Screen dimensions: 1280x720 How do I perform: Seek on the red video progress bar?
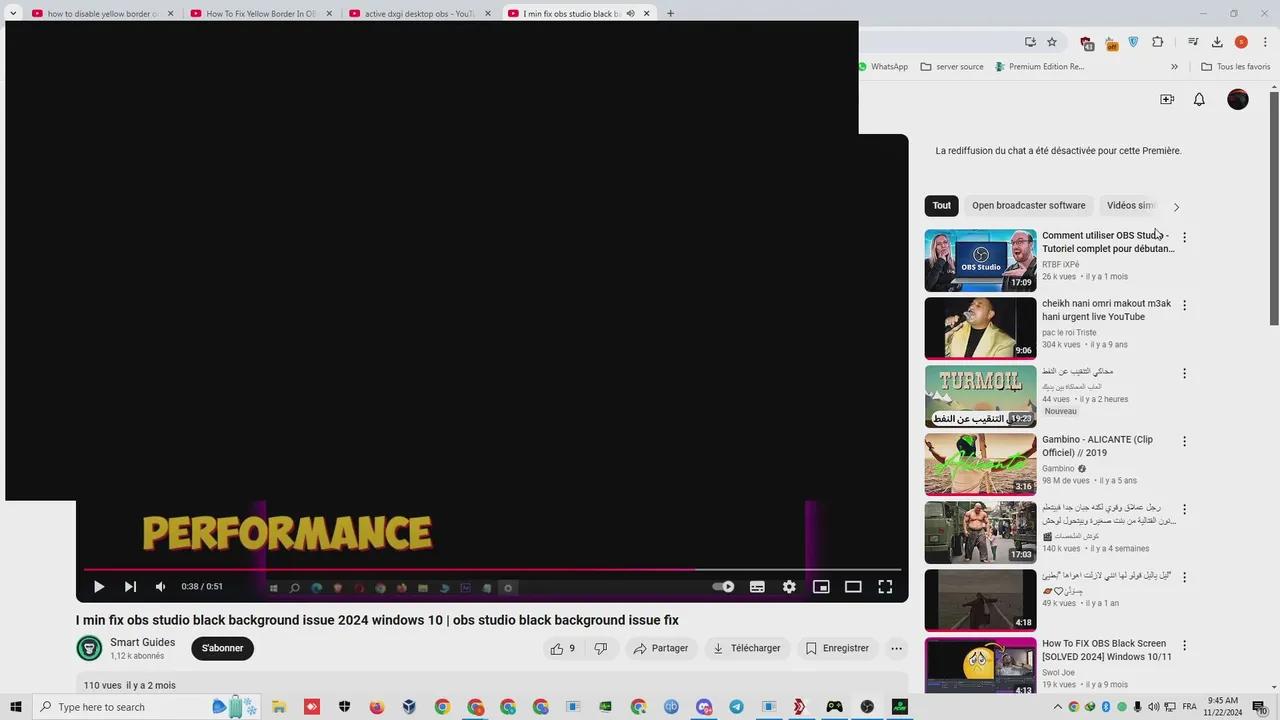pyautogui.click(x=492, y=569)
